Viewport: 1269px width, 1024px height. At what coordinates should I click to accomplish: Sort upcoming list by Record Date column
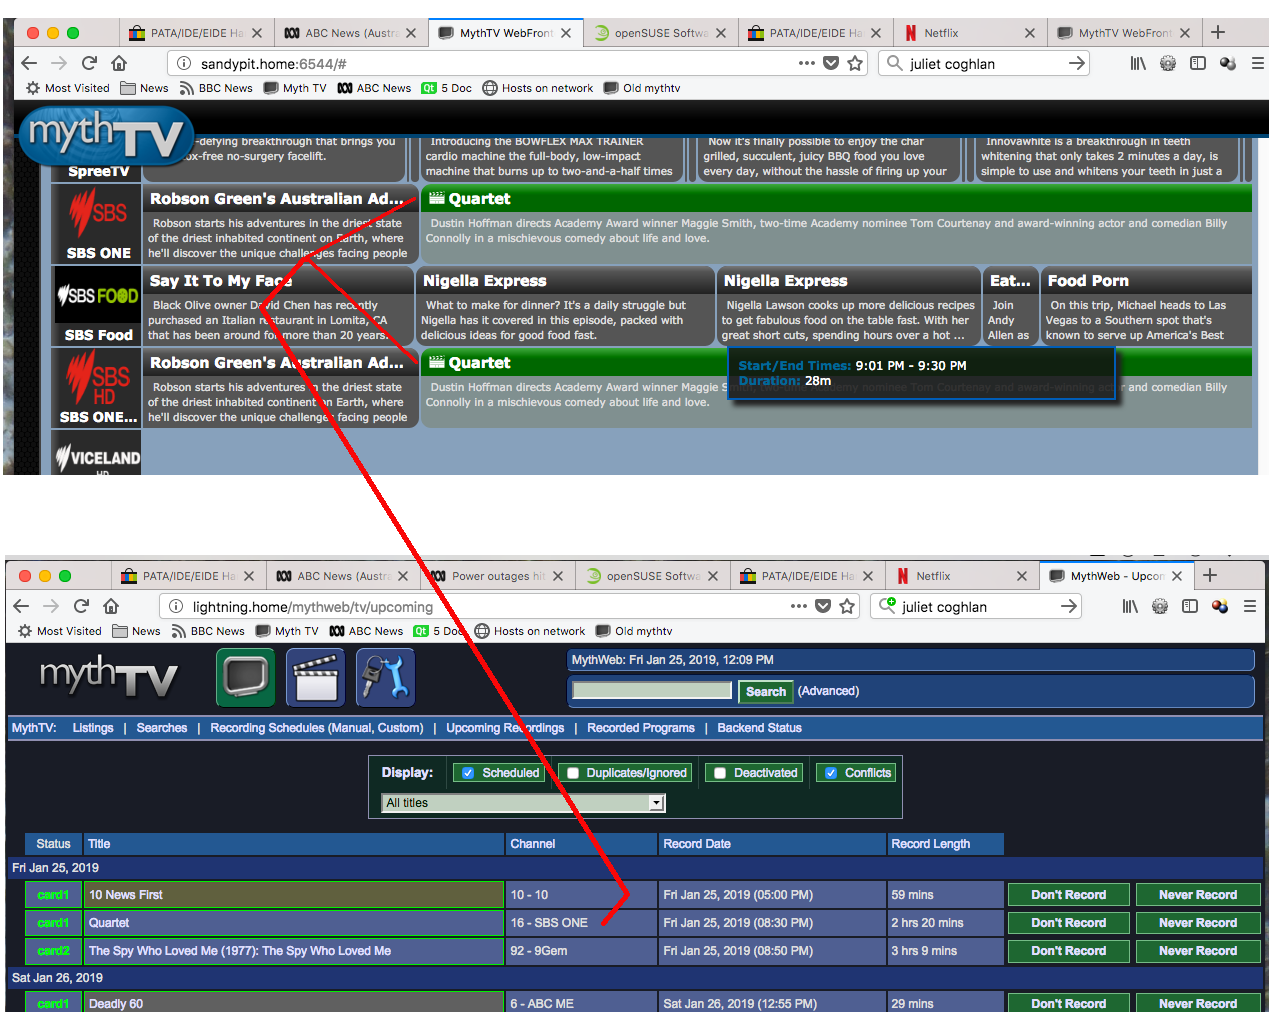[x=697, y=844]
